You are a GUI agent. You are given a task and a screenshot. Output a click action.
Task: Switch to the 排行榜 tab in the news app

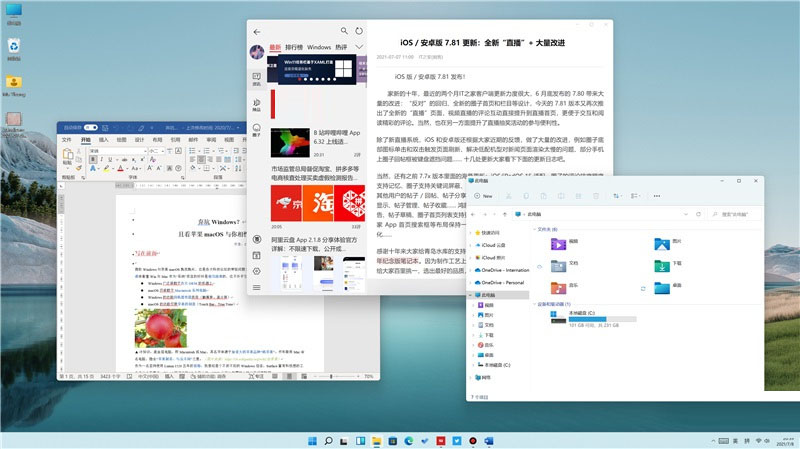pyautogui.click(x=294, y=48)
